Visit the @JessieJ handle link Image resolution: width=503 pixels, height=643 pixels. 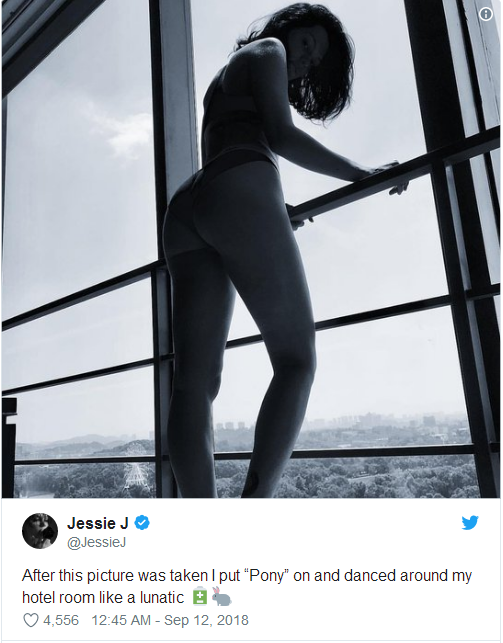coord(96,542)
